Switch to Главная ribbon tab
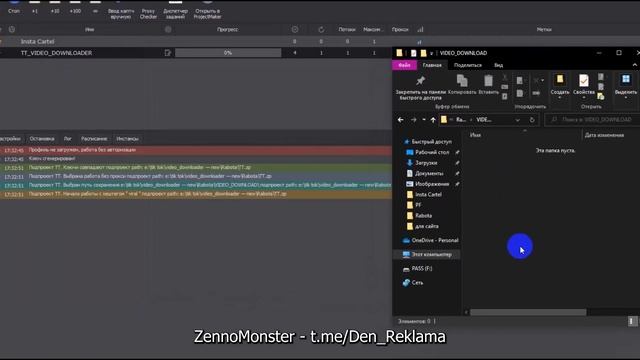 coord(432,65)
